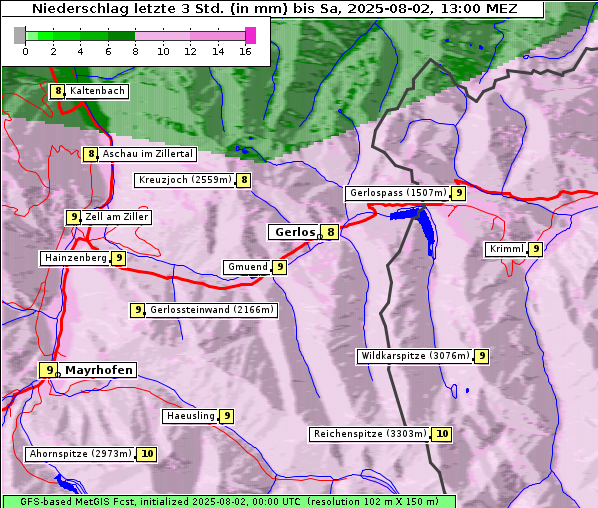
Task: Select the Ahornspitze yellow 10 badge
Action: click(147, 454)
